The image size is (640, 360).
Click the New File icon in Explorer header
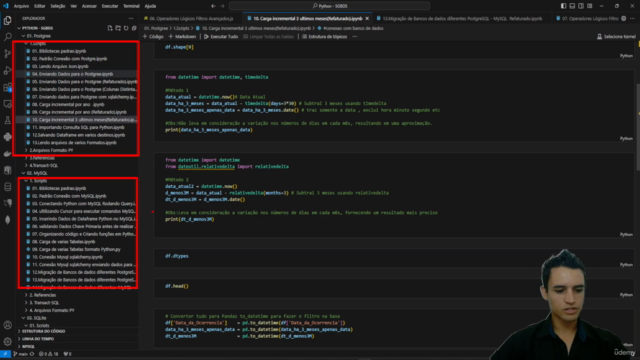(x=110, y=28)
